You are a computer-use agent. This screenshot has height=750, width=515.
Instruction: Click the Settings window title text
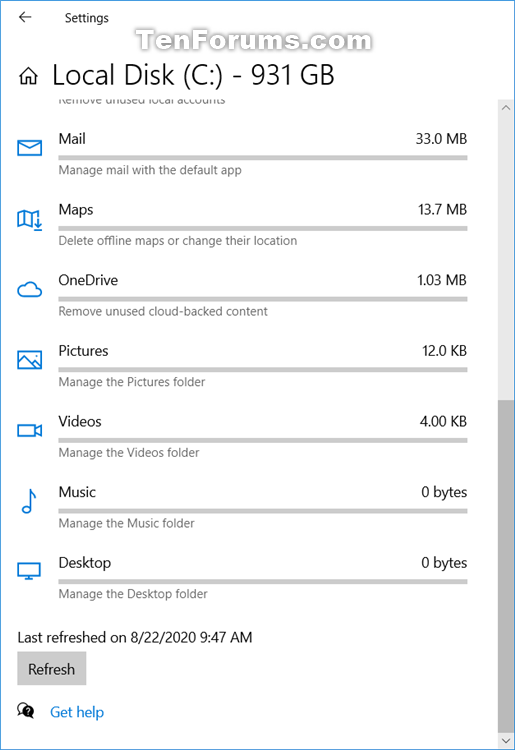click(x=87, y=18)
